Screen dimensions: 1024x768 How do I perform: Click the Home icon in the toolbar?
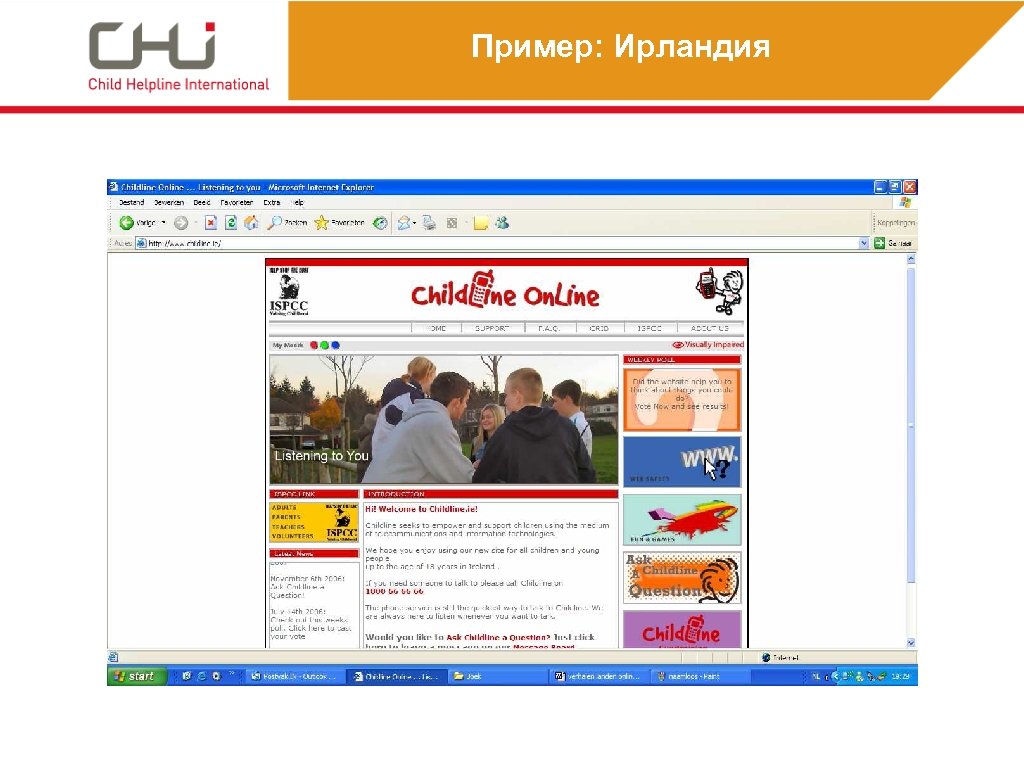coord(252,223)
